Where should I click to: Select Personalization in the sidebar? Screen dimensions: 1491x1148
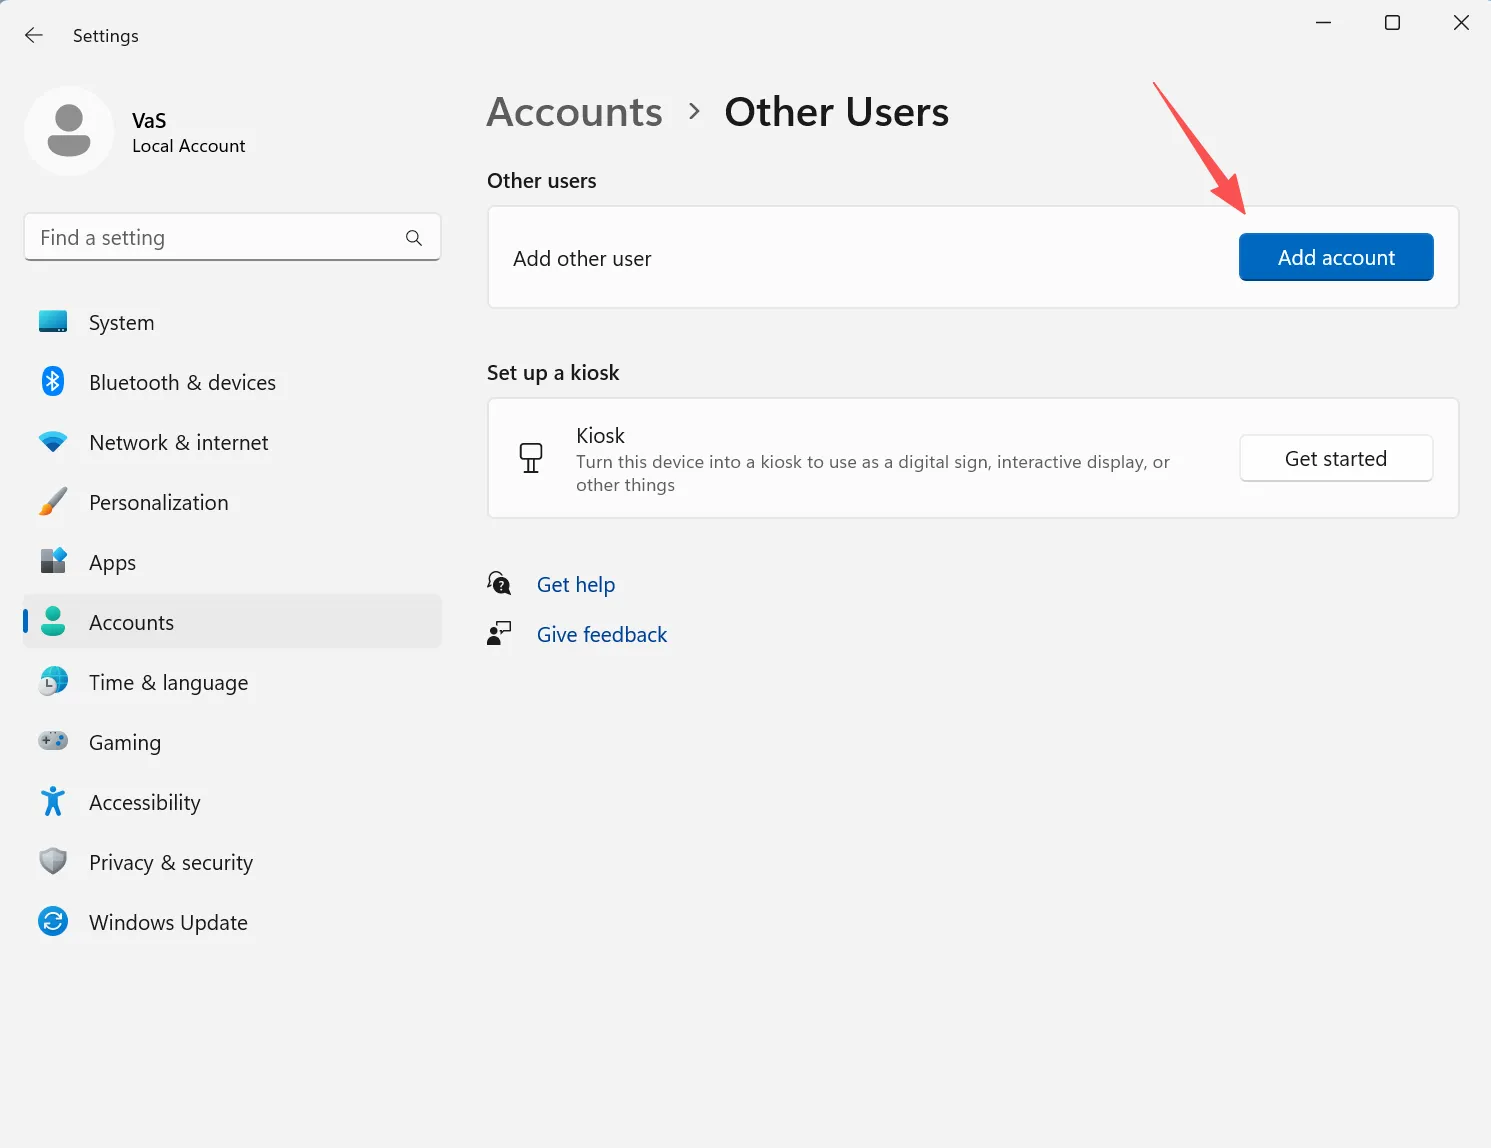tap(232, 502)
